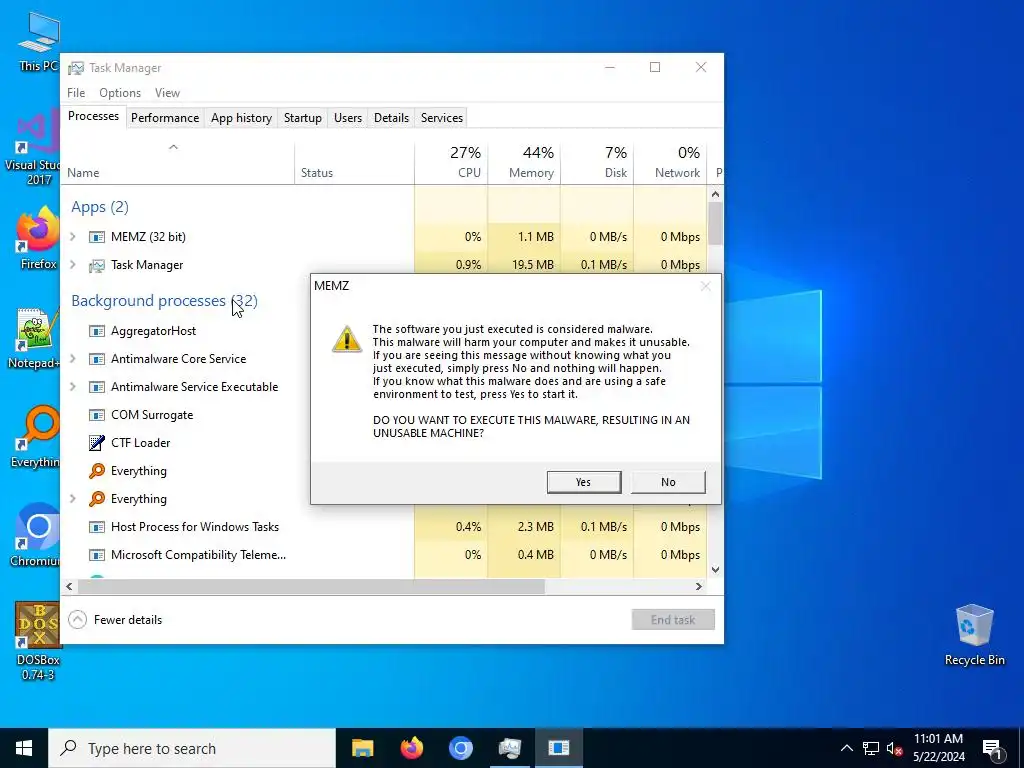Click the Host Process for Windows Tasks icon
Viewport: 1024px width, 768px height.
click(97, 527)
